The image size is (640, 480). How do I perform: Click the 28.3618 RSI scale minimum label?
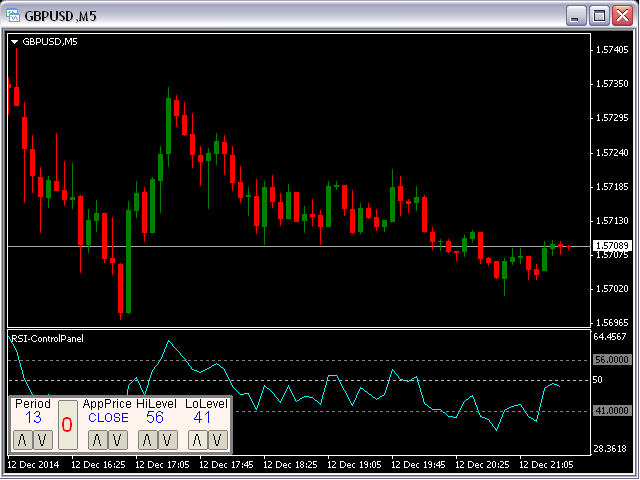[x=609, y=449]
